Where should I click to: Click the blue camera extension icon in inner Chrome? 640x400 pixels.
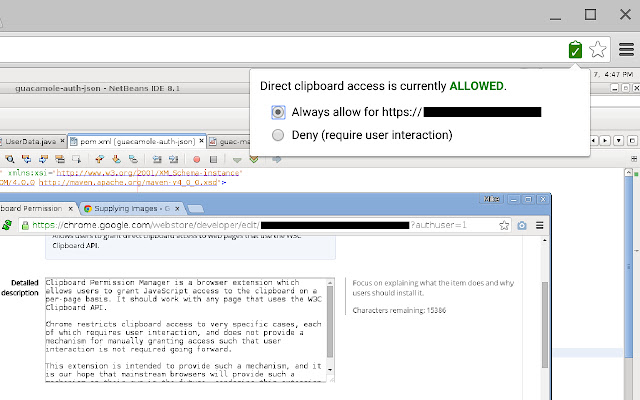pos(522,225)
